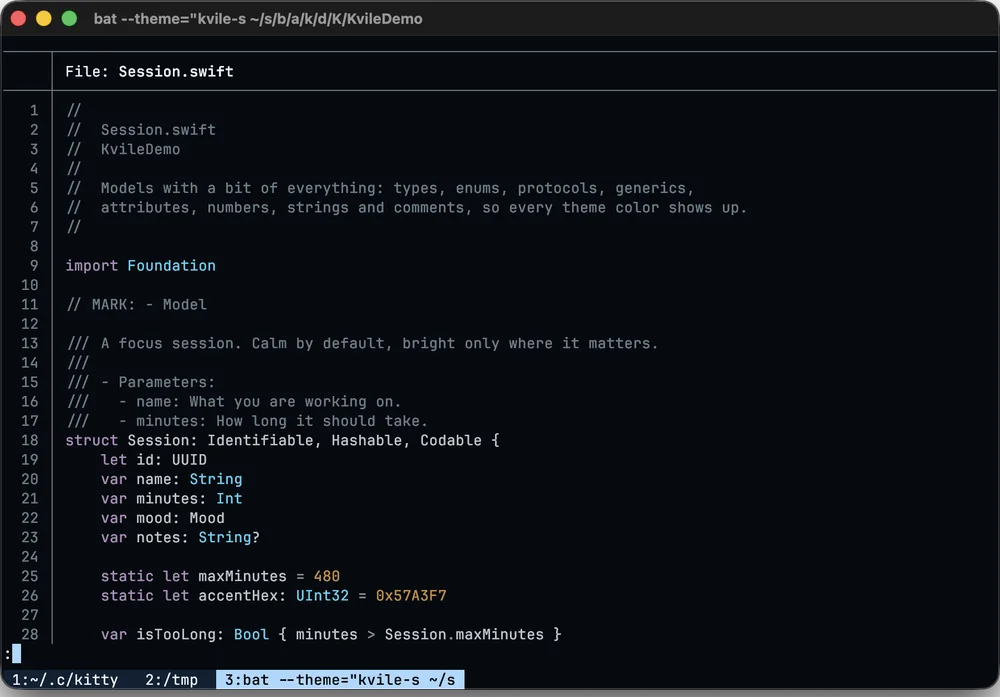Click 'Codable' in the struct declaration
1000x697 pixels.
[451, 441]
